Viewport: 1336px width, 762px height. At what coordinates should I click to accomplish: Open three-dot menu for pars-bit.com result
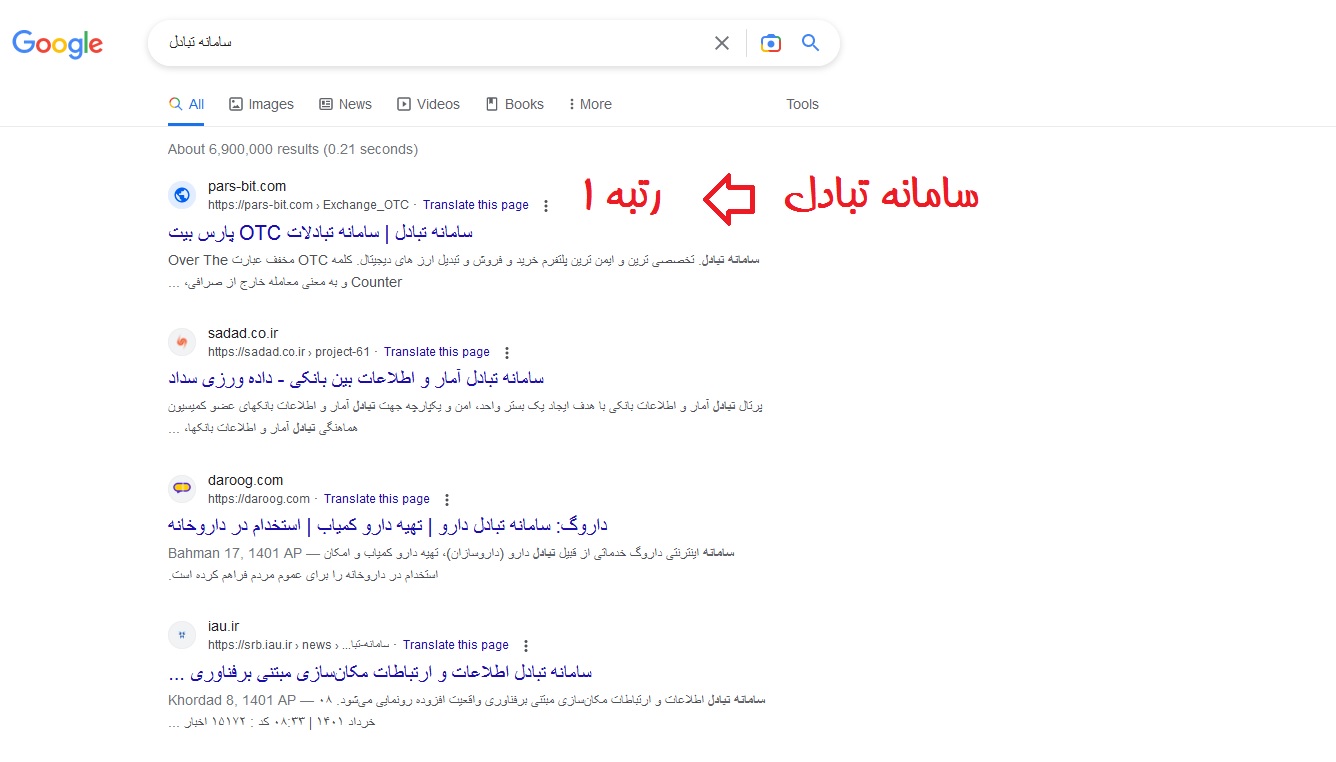point(545,206)
